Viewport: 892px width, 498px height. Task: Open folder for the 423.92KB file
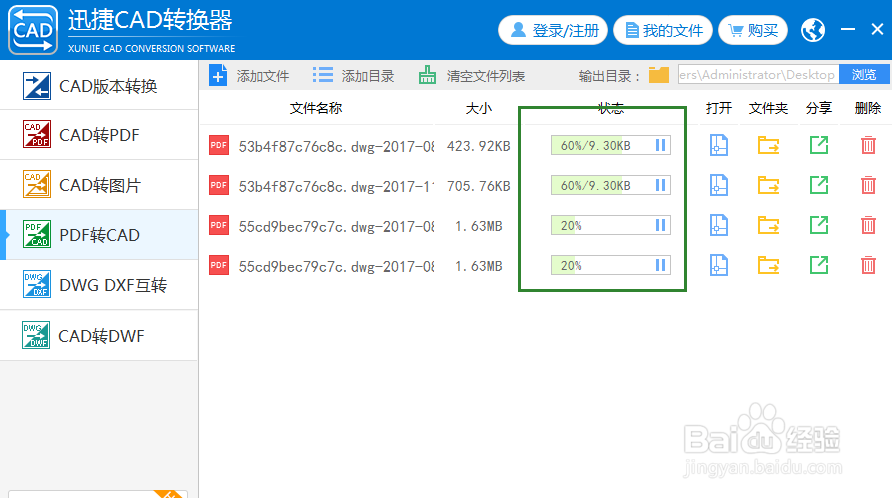coord(768,145)
